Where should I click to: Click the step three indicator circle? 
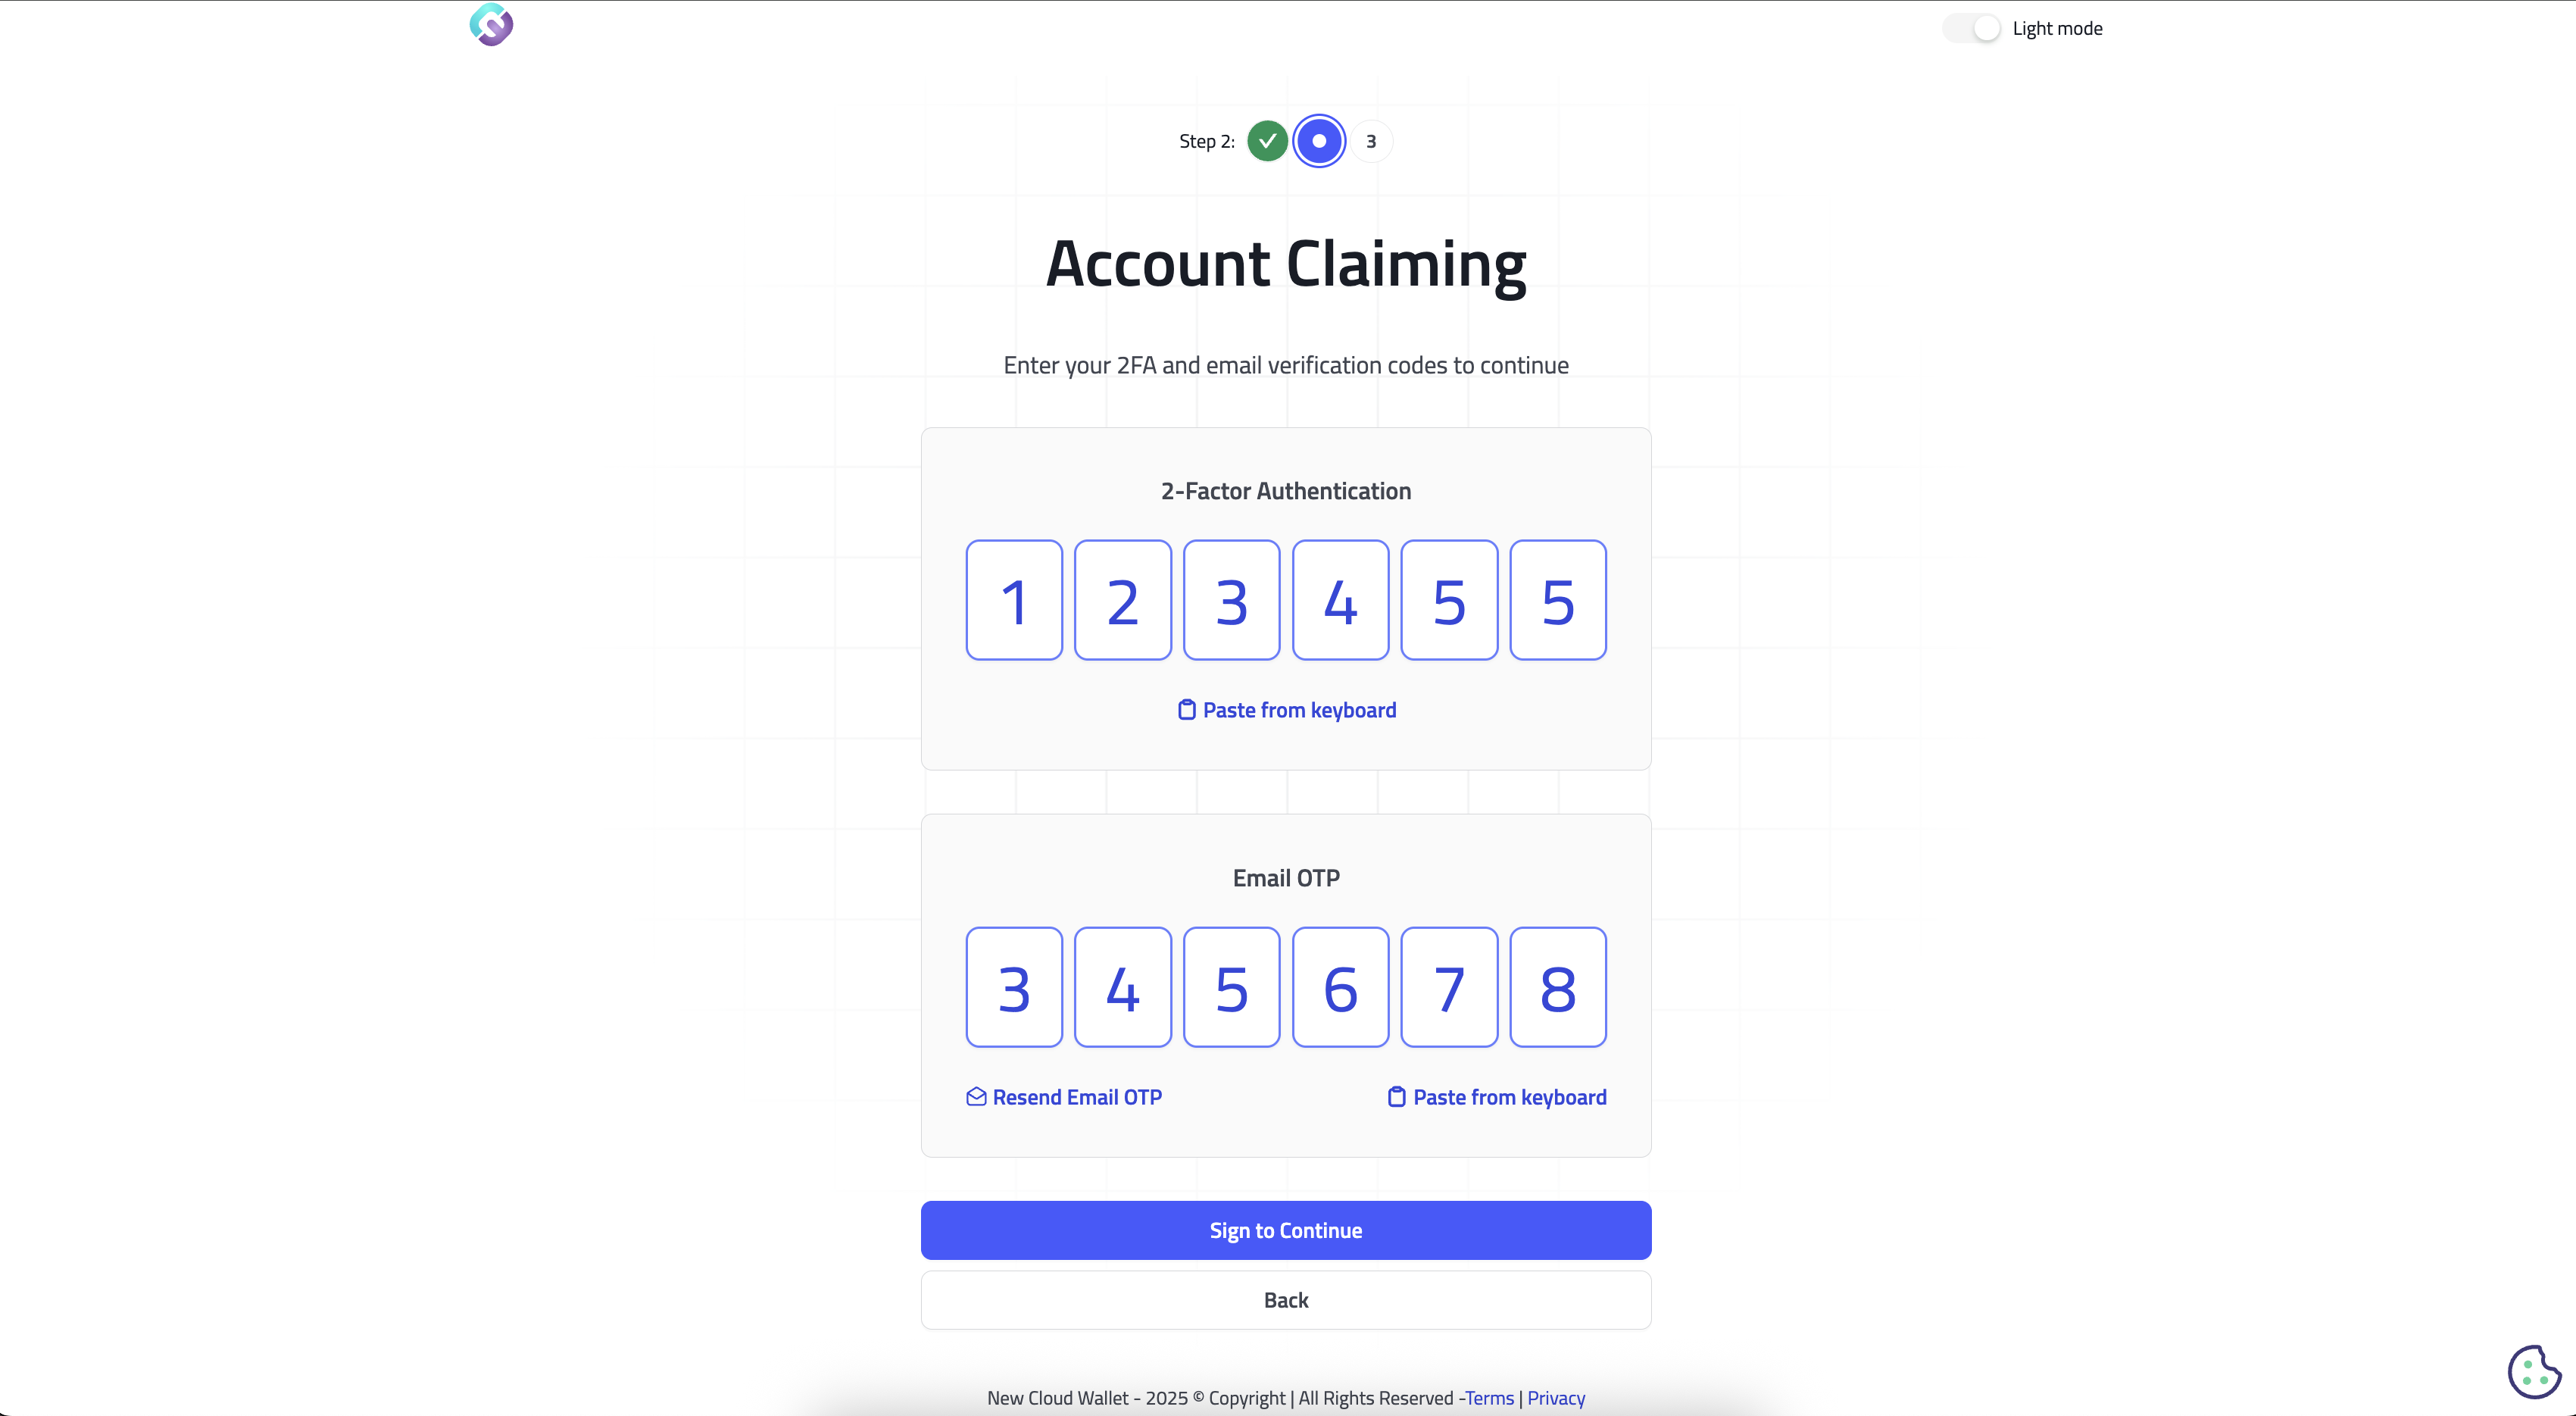(1371, 141)
